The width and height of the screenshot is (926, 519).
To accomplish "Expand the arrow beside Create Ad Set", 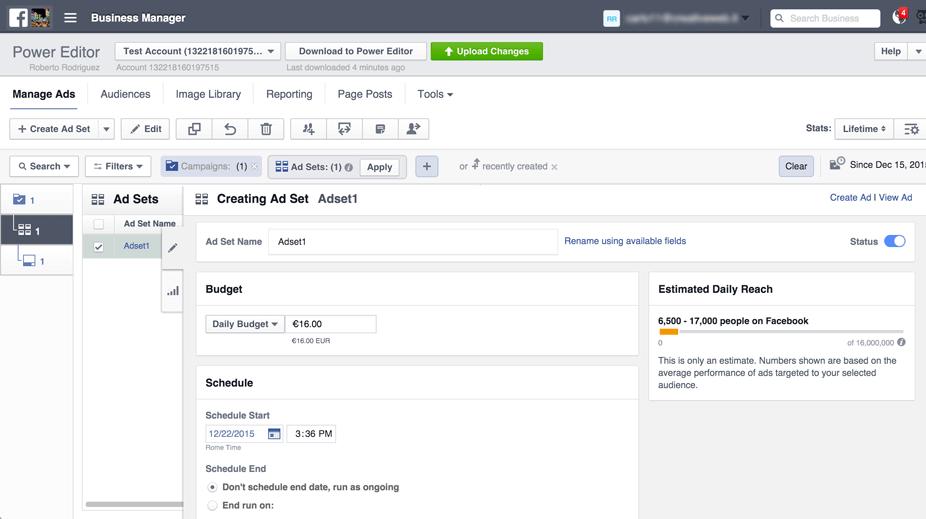I will [106, 129].
